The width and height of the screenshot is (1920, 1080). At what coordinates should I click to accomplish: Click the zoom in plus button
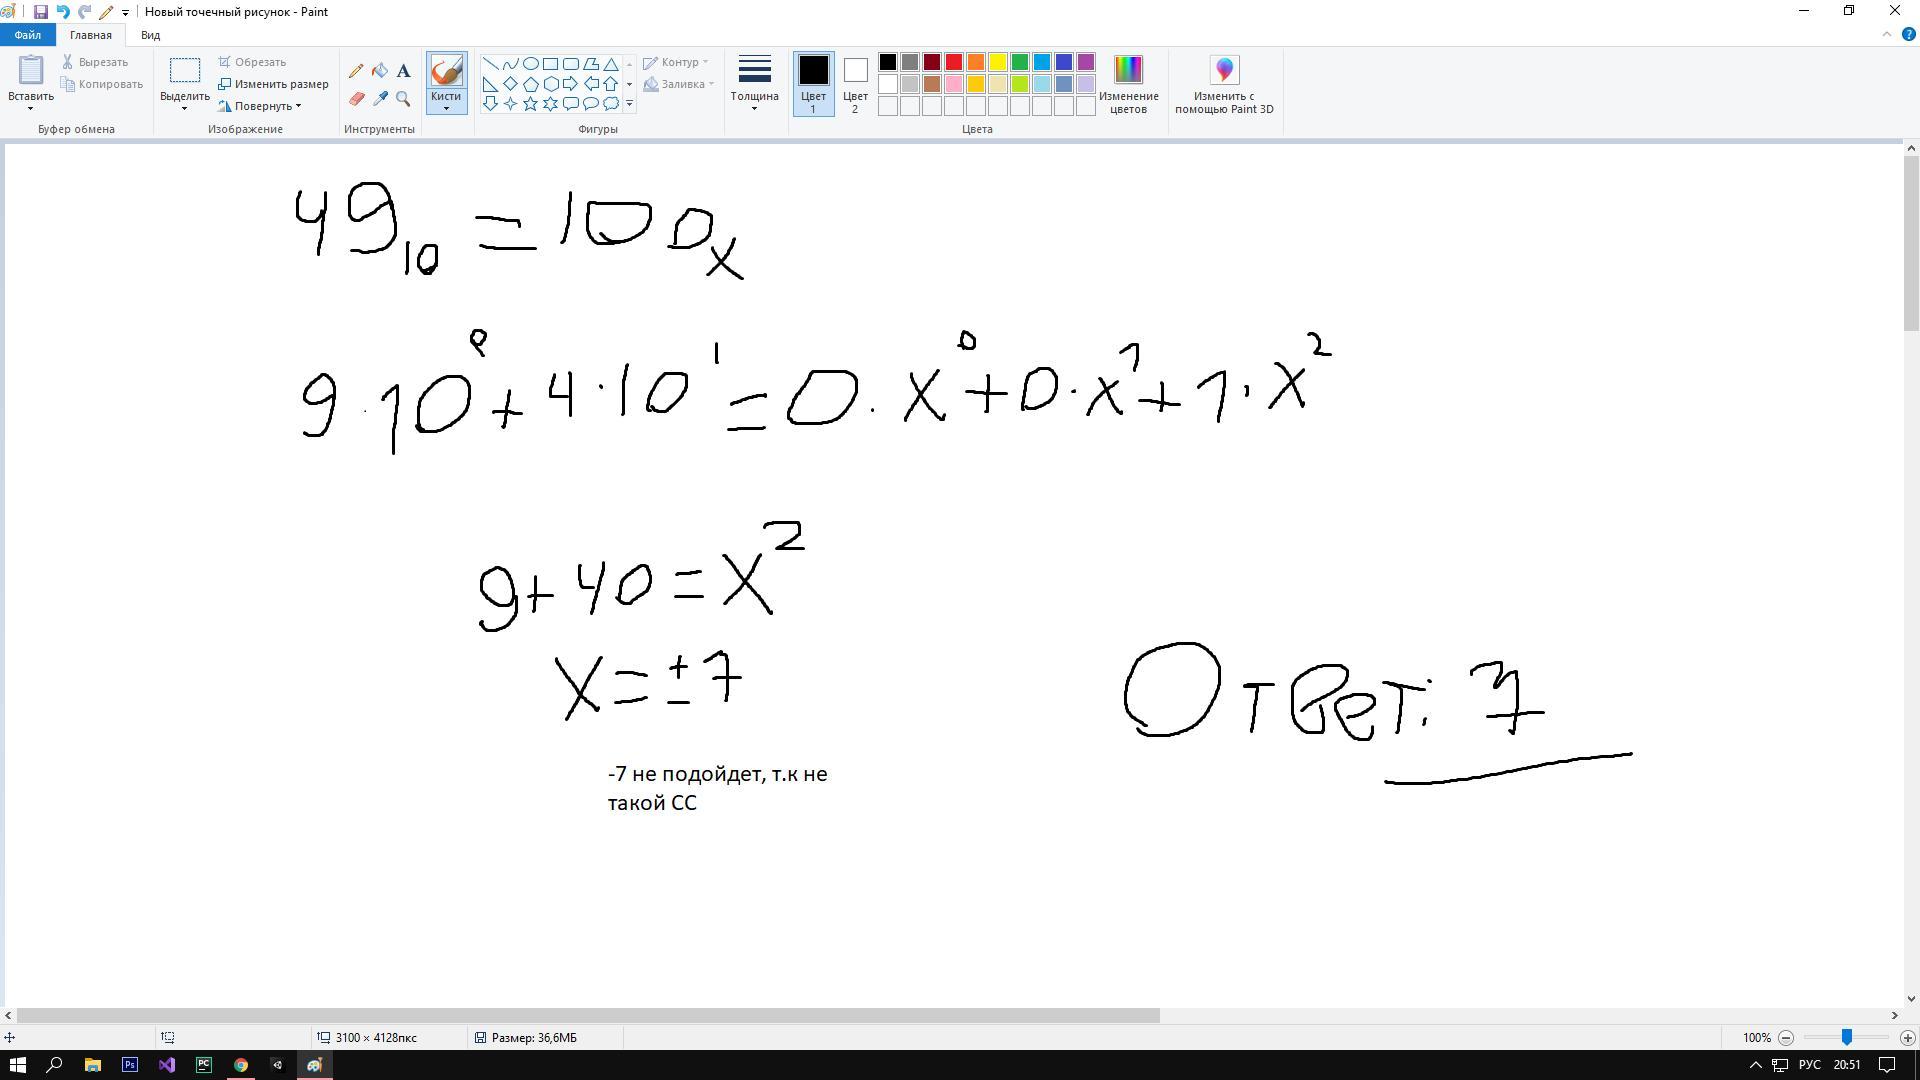coord(1907,1038)
